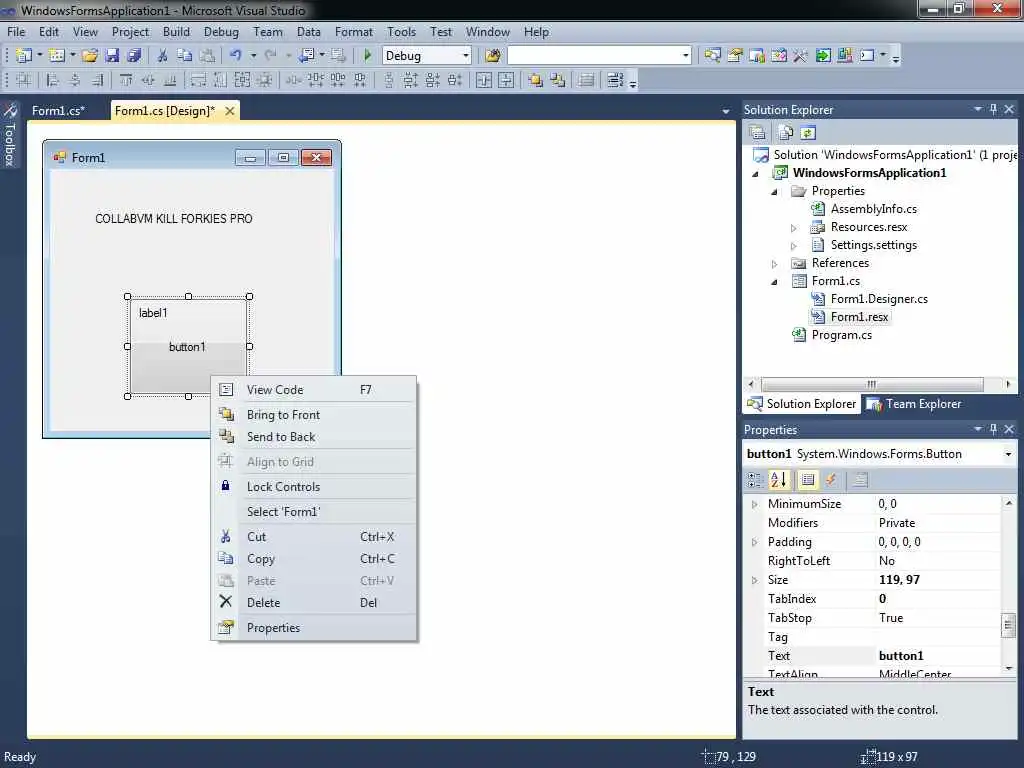Open the Debug configuration dropdown

pyautogui.click(x=466, y=56)
